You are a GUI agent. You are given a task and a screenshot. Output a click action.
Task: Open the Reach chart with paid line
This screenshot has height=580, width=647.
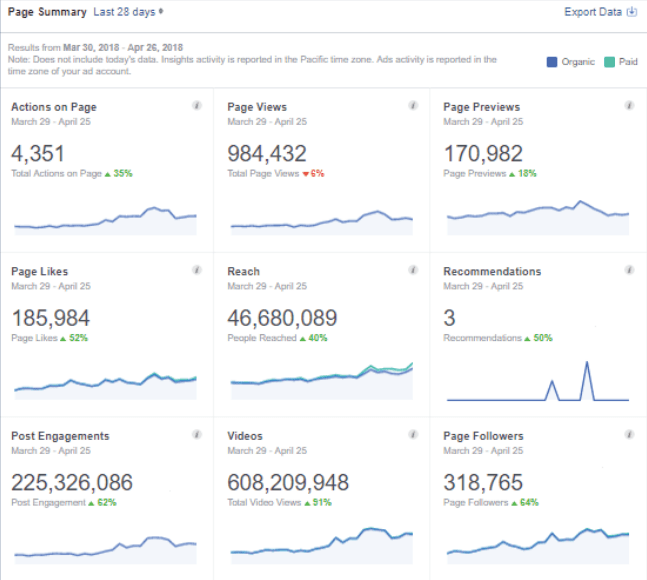321,378
